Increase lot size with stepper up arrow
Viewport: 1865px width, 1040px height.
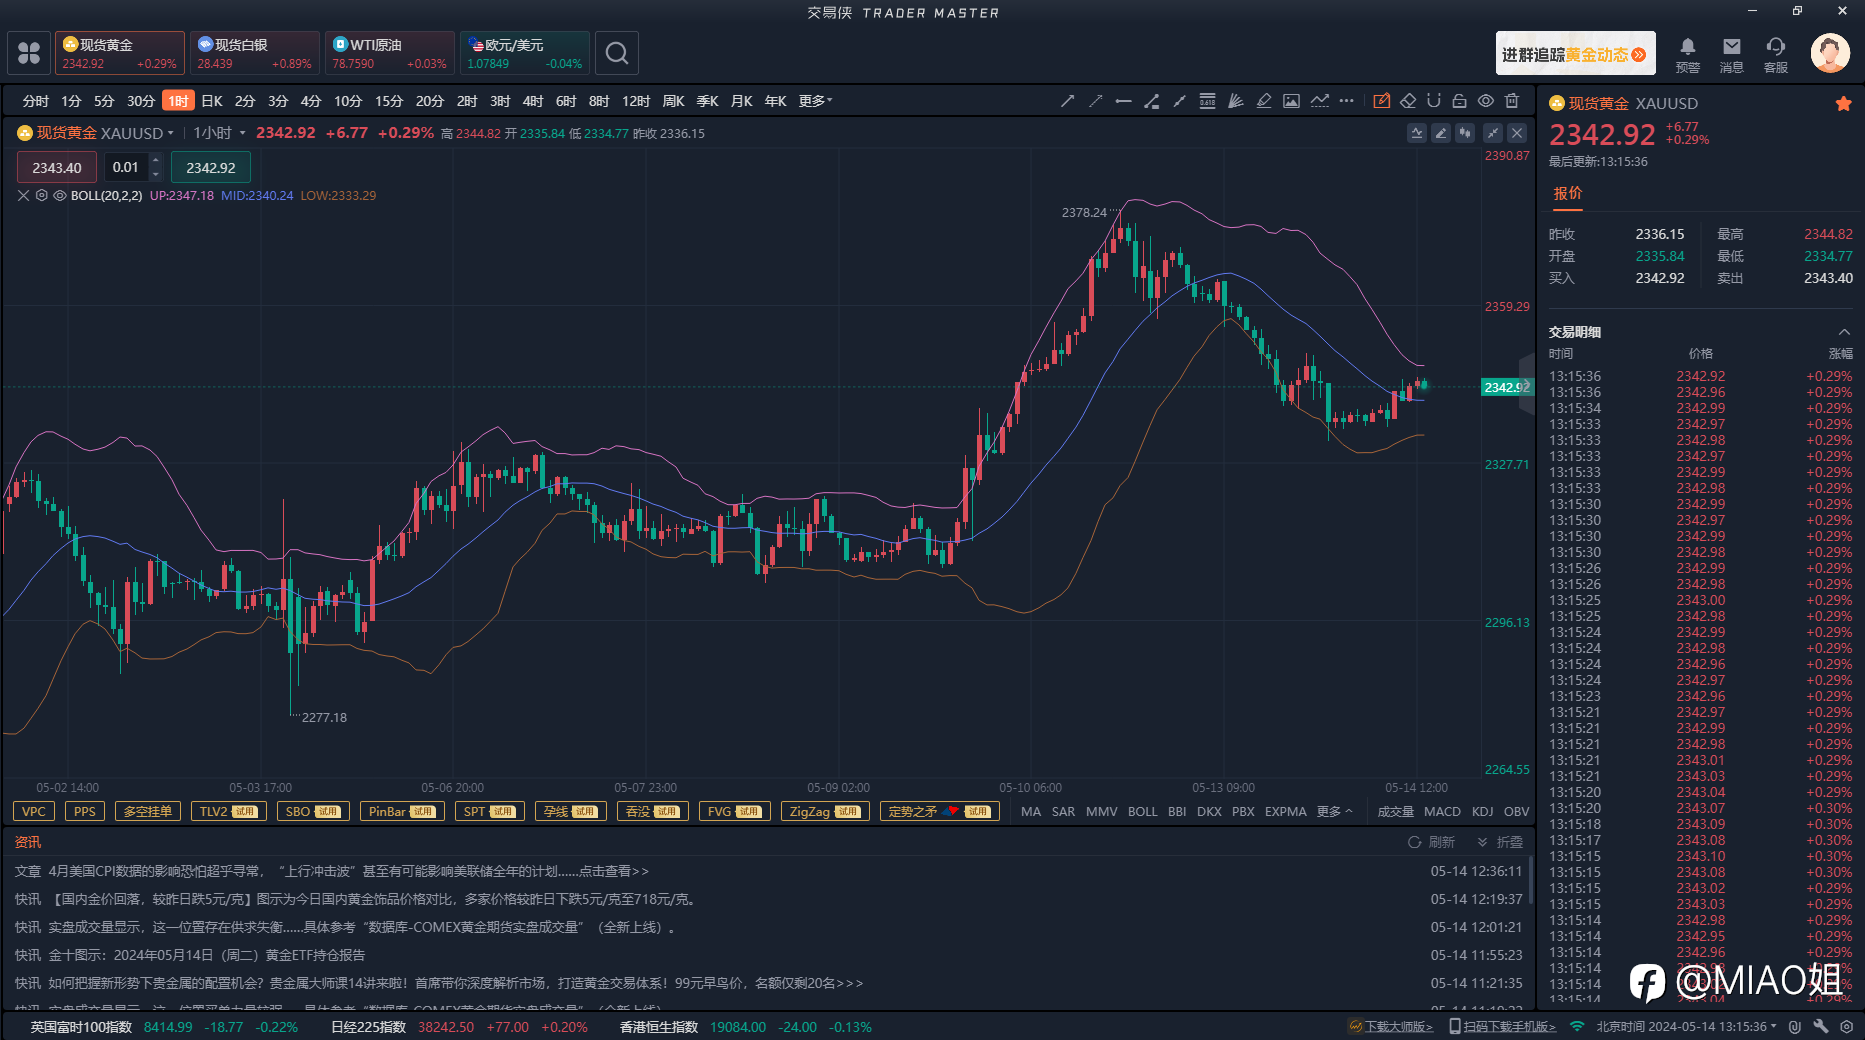[x=155, y=161]
